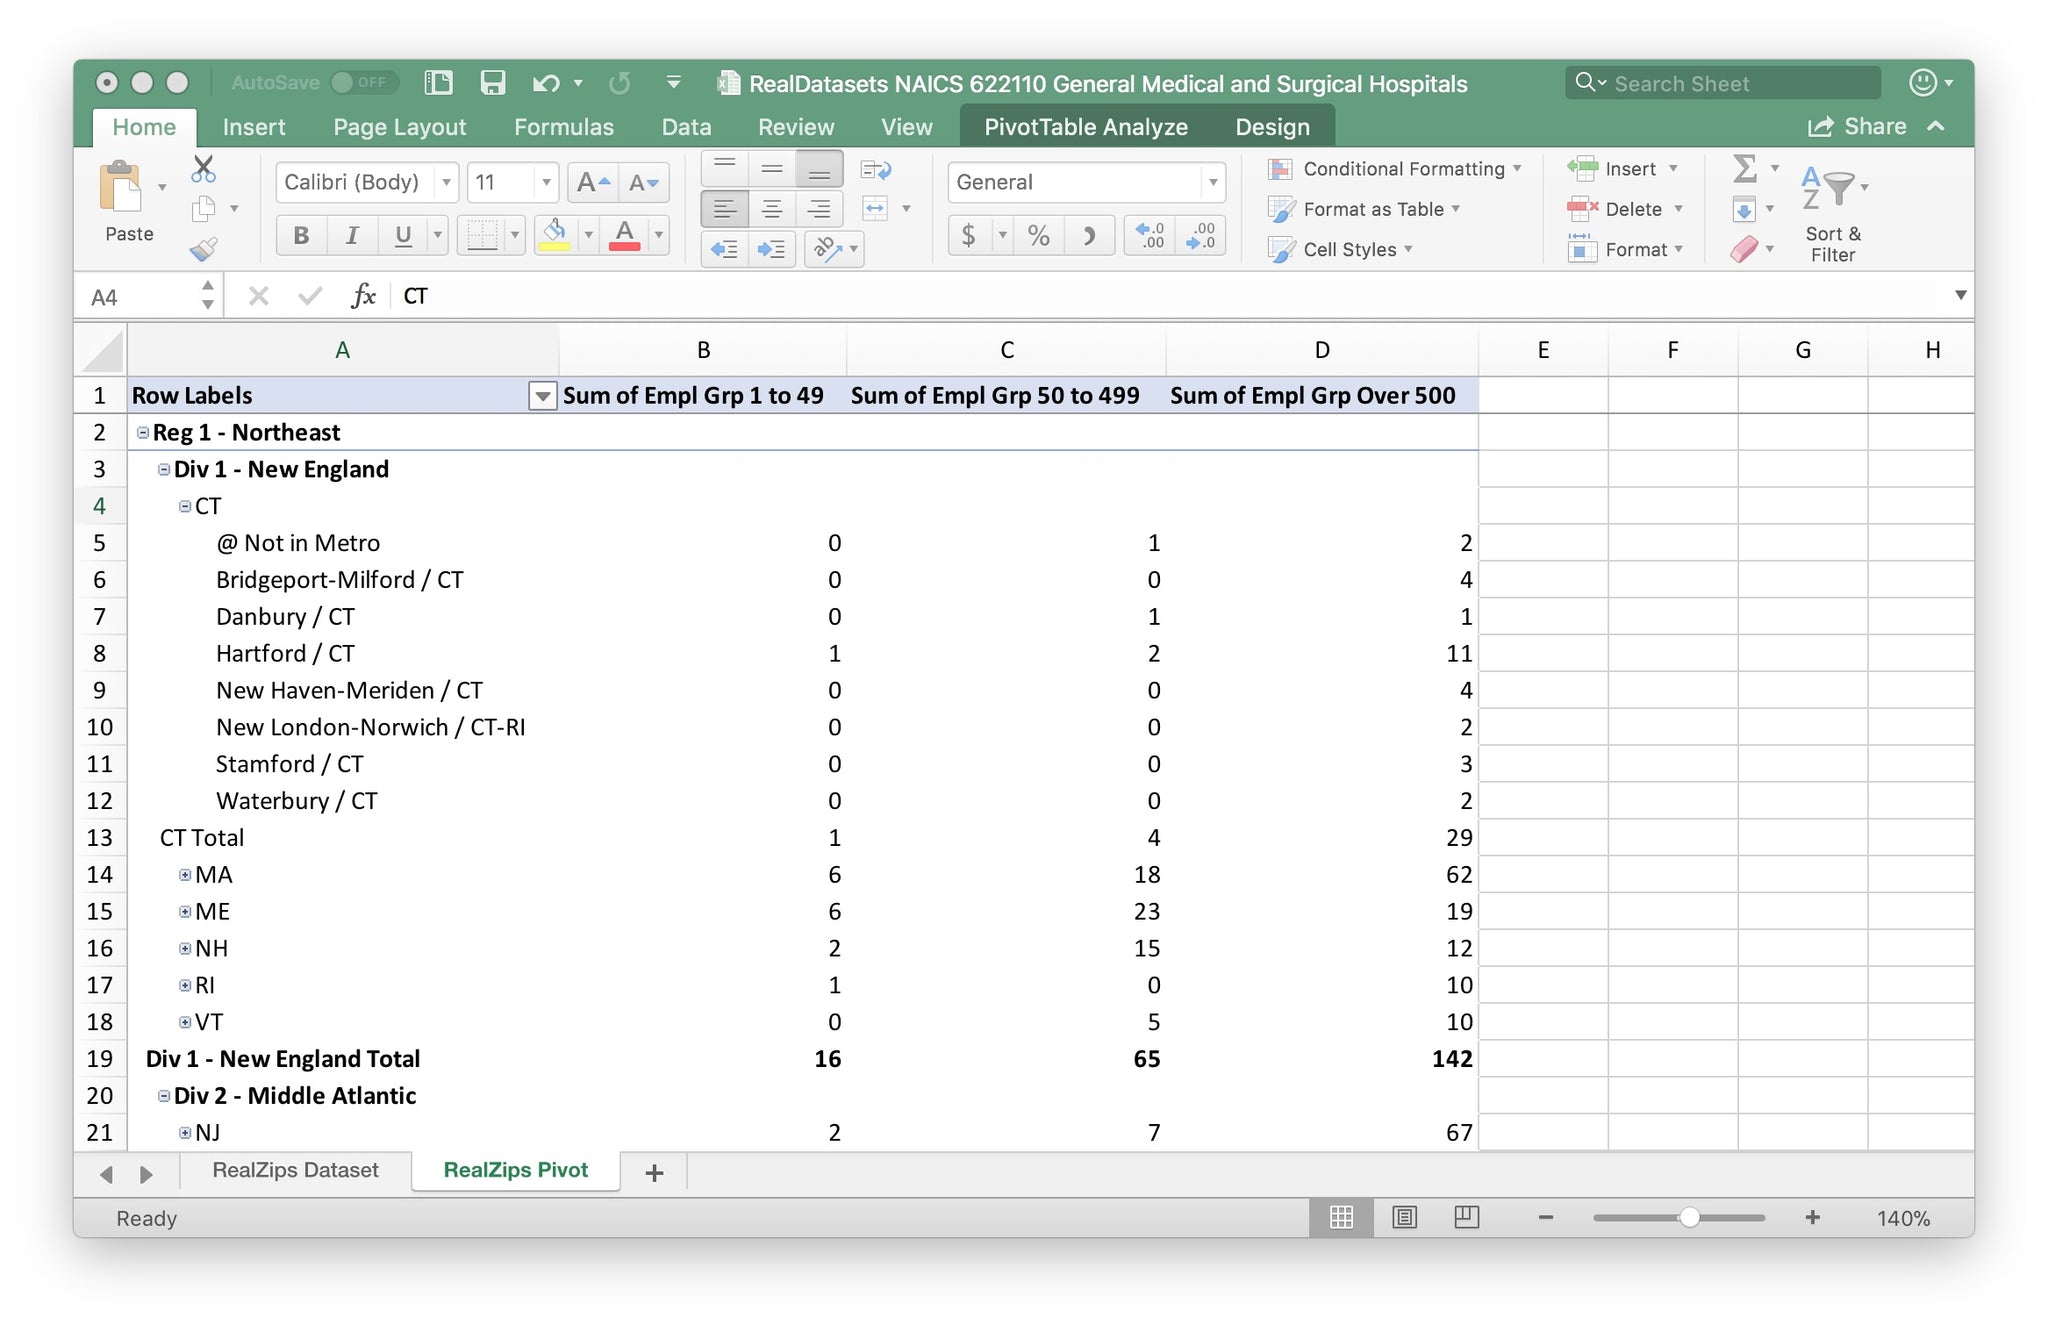This screenshot has width=2048, height=1325.
Task: Collapse the Div 1 - New England group
Action: (x=164, y=470)
